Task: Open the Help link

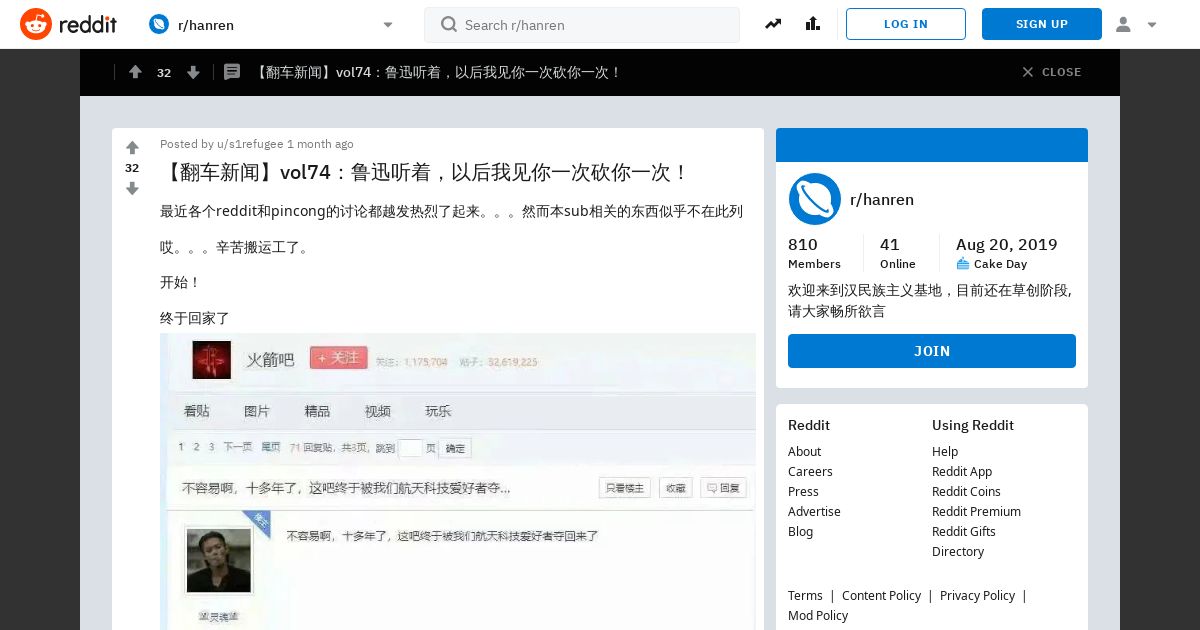Action: 945,451
